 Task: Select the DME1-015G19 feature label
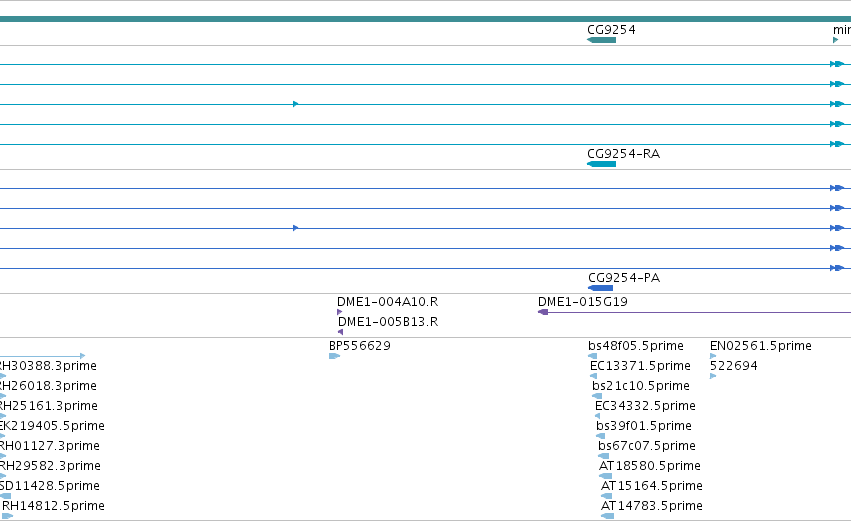[583, 302]
